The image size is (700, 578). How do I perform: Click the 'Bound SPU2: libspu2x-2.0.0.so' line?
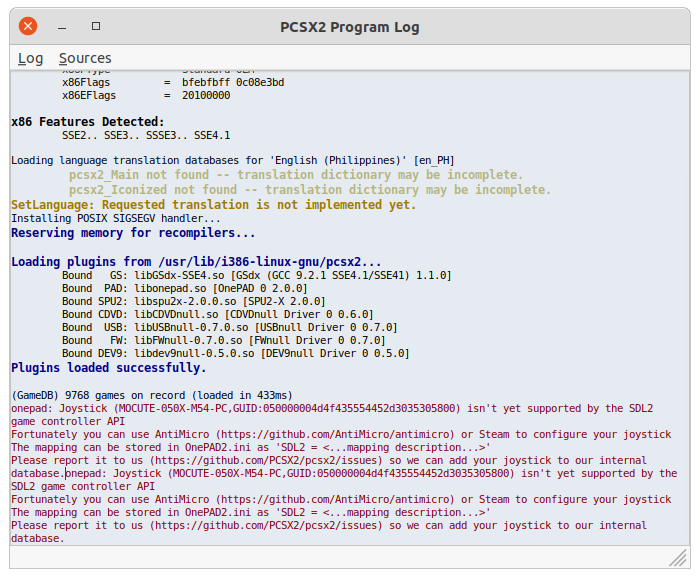pyautogui.click(x=194, y=301)
